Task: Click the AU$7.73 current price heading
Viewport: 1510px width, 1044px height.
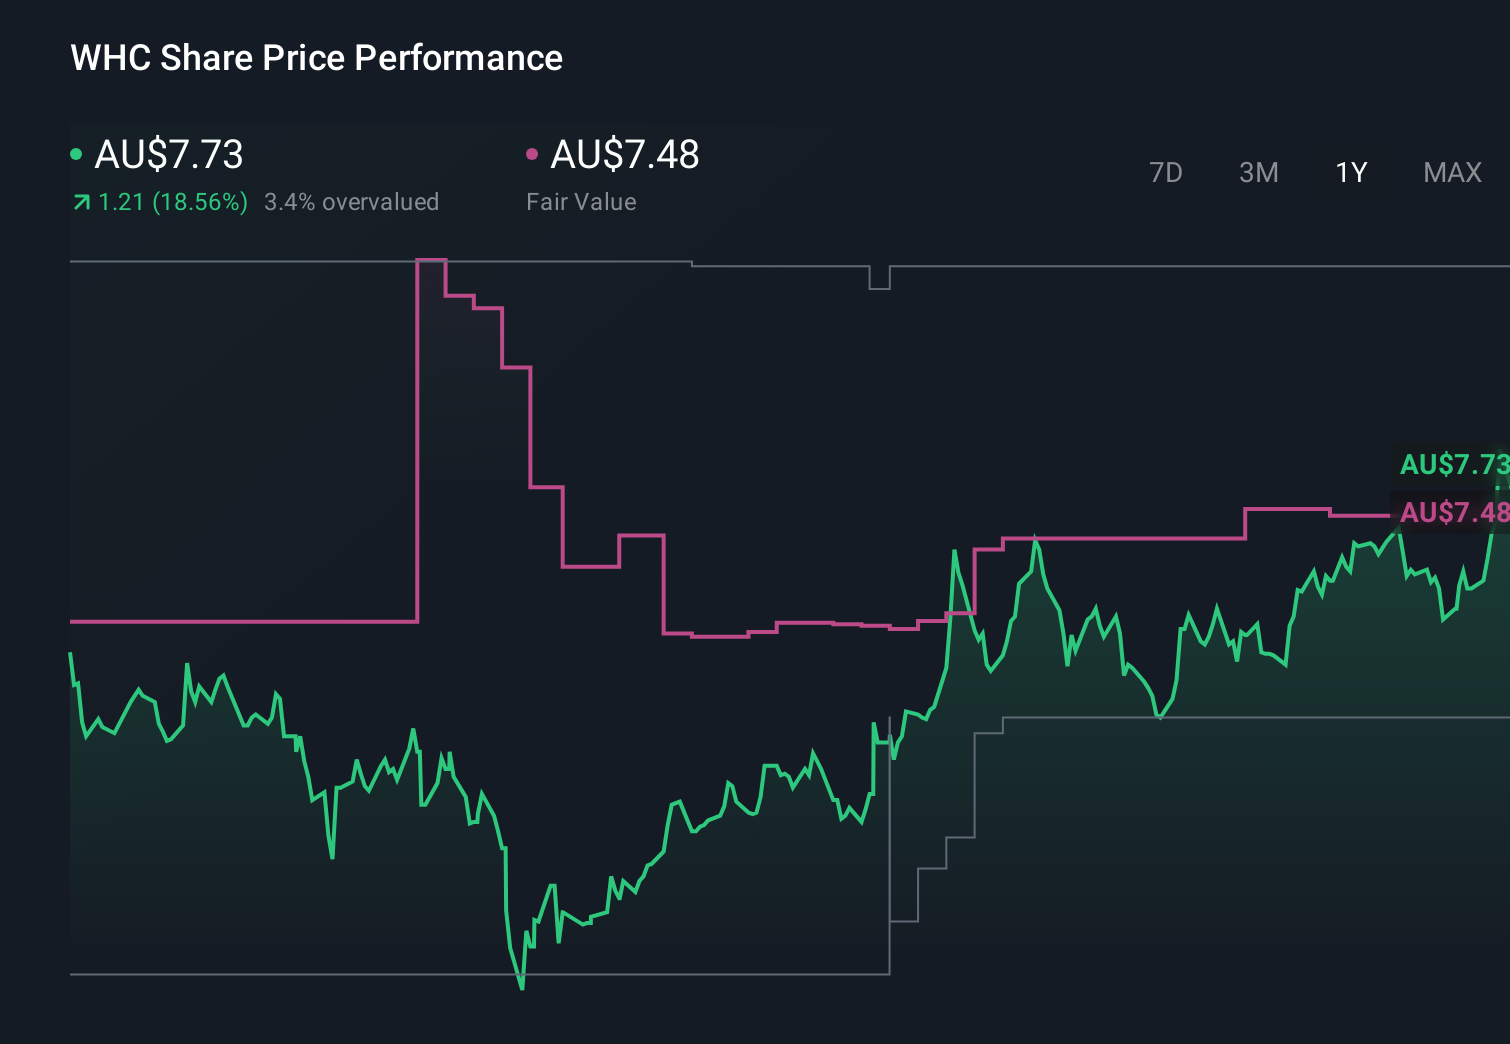Action: 167,155
